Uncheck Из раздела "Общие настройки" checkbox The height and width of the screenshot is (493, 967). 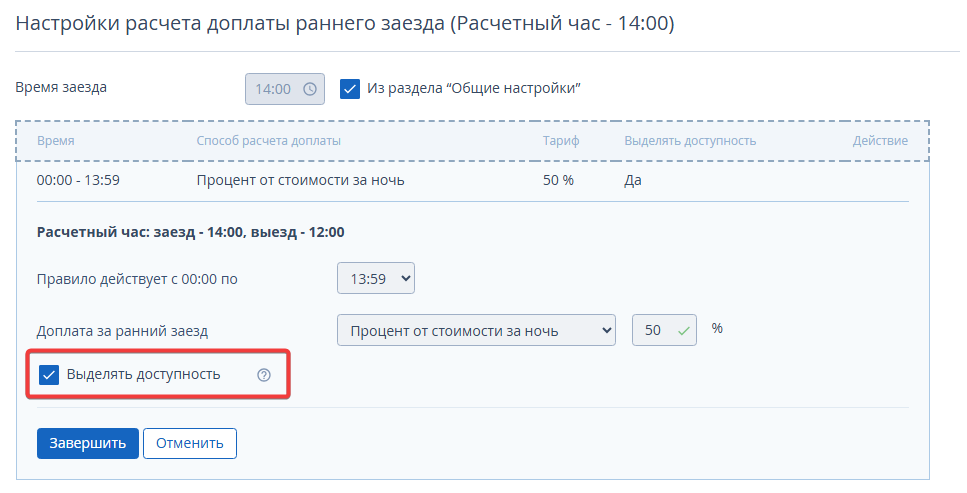pos(350,89)
